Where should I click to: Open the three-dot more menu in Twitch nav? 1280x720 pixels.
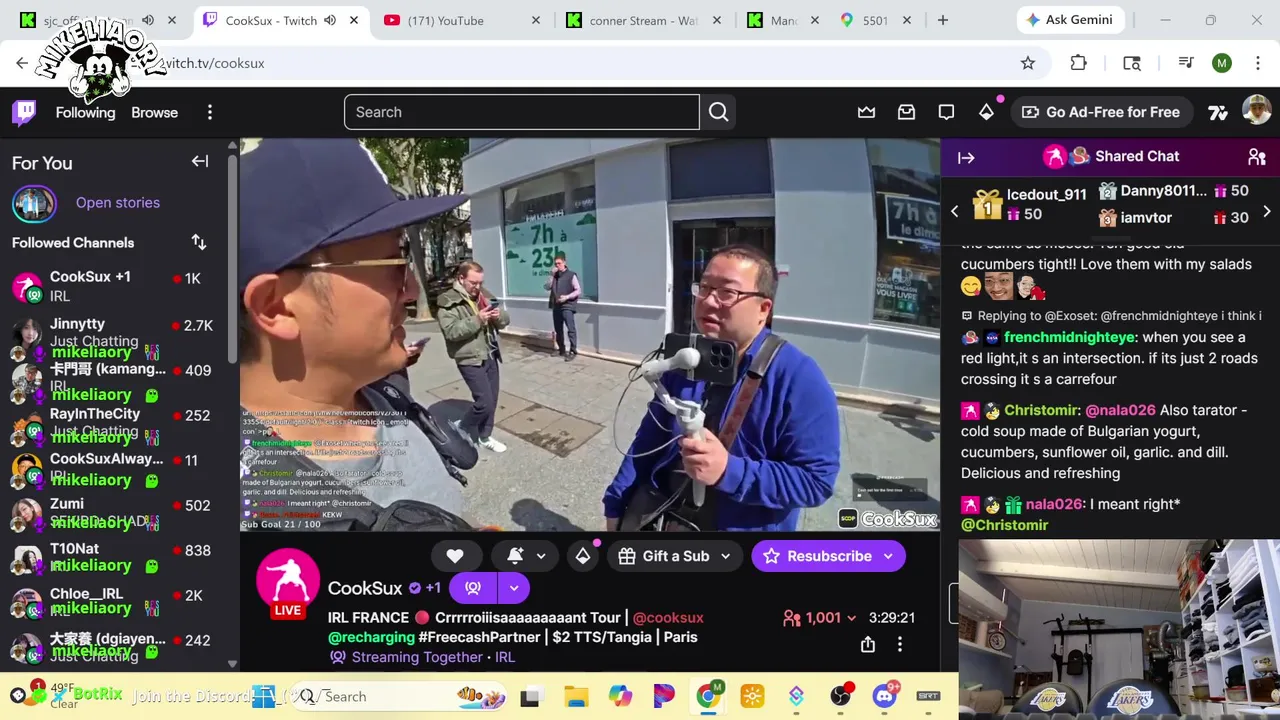coord(210,112)
